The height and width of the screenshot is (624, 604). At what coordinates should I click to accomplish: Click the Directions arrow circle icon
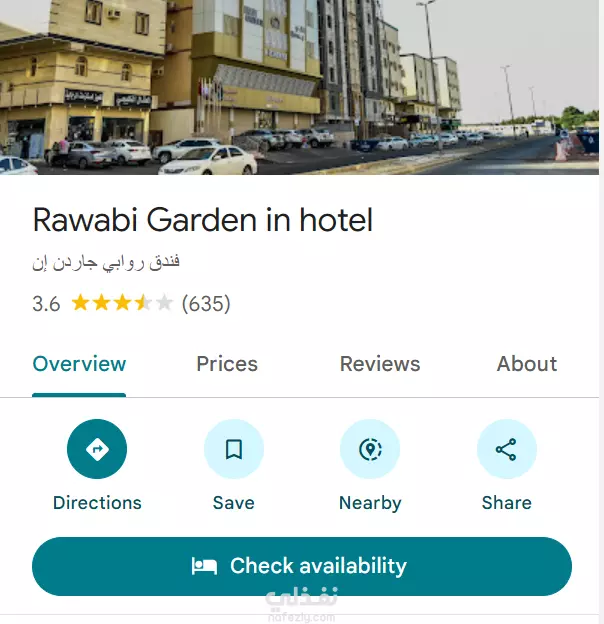97,449
